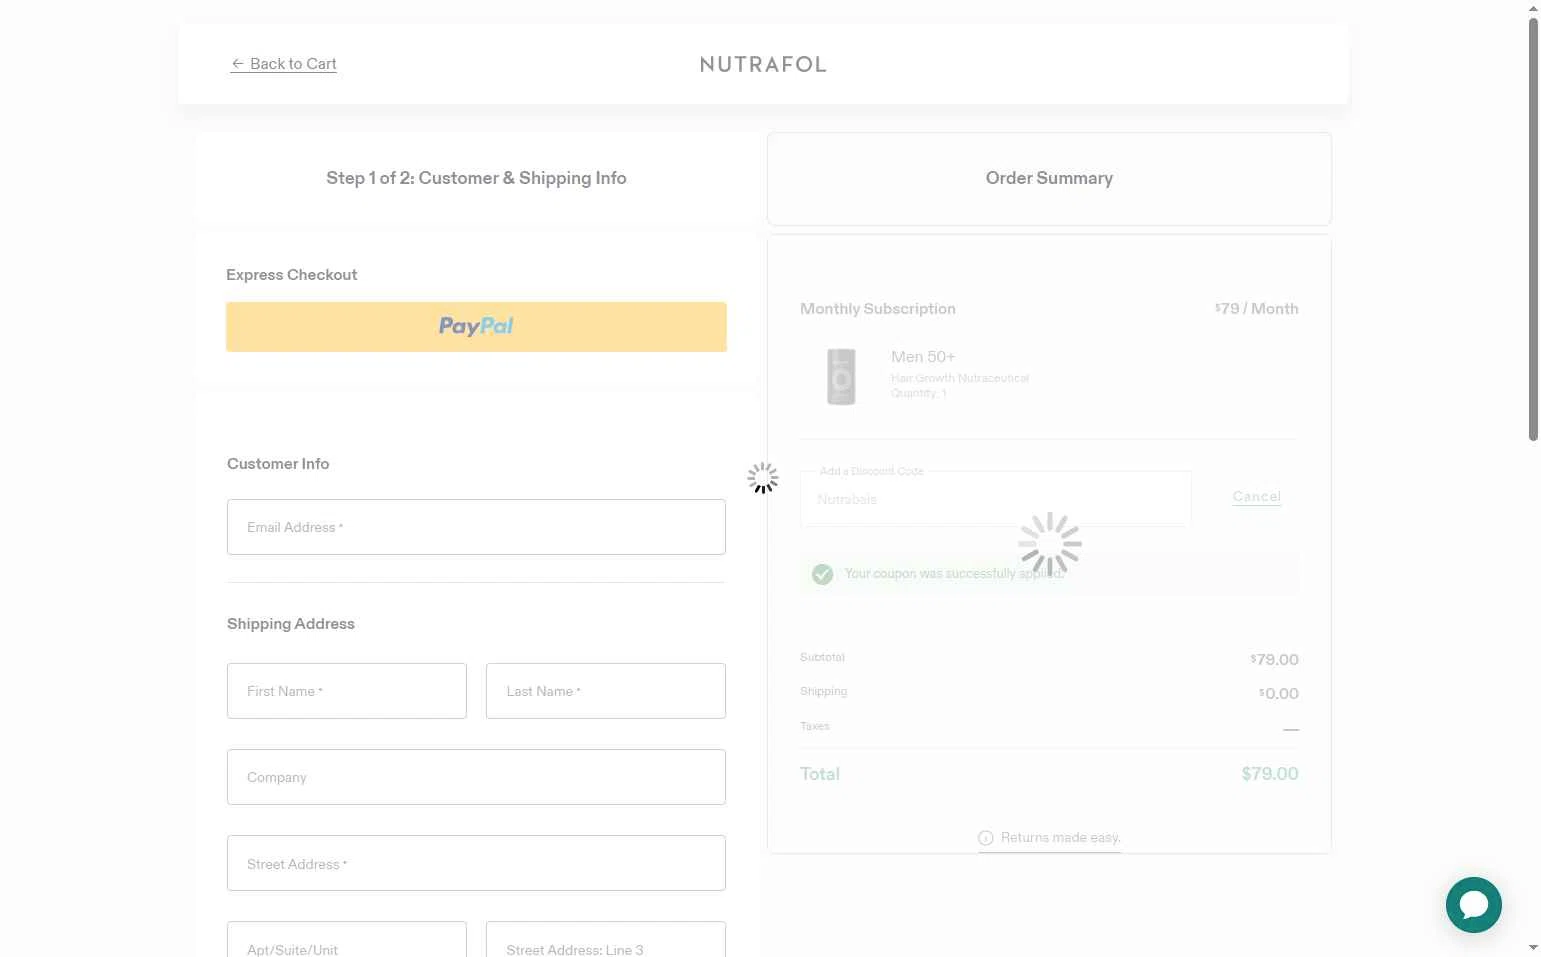1541x957 pixels.
Task: Click the scrollbar down arrow
Action: coord(1533,947)
